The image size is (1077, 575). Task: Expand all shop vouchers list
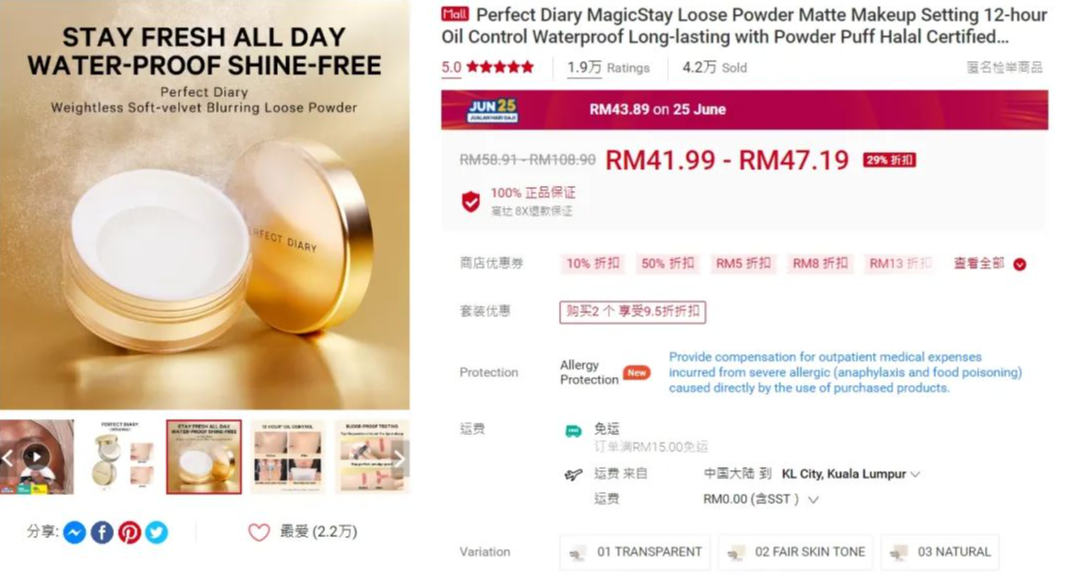[x=990, y=264]
